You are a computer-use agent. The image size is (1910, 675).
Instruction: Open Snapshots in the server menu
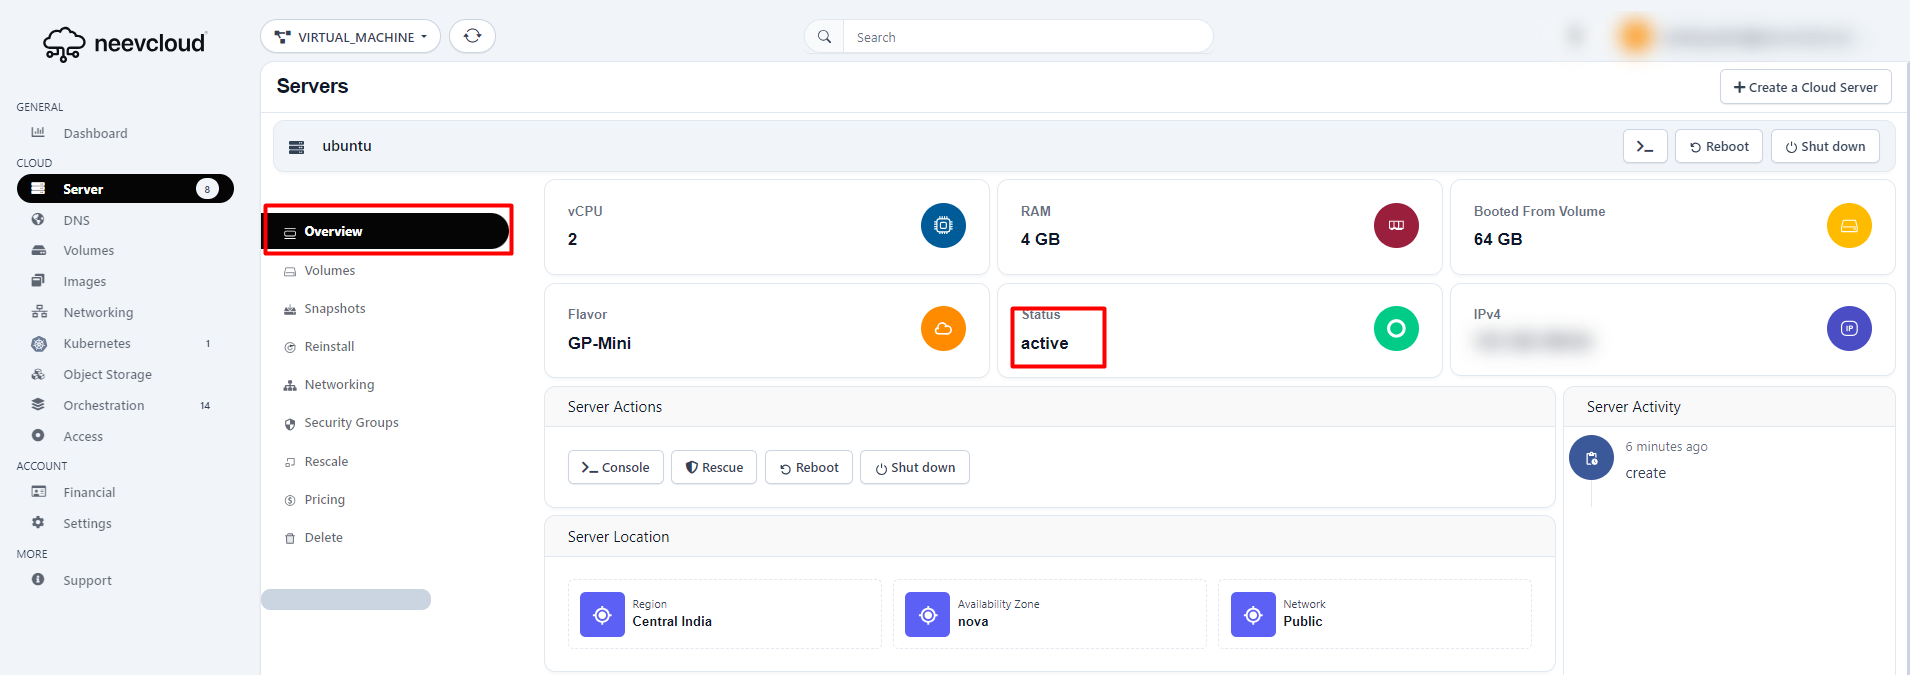(334, 309)
